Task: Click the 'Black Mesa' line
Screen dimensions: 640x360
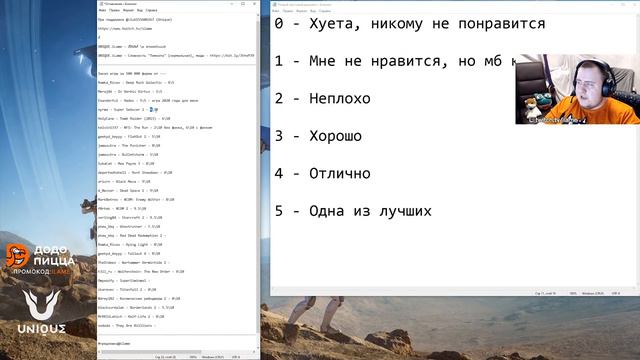Action: pos(124,181)
